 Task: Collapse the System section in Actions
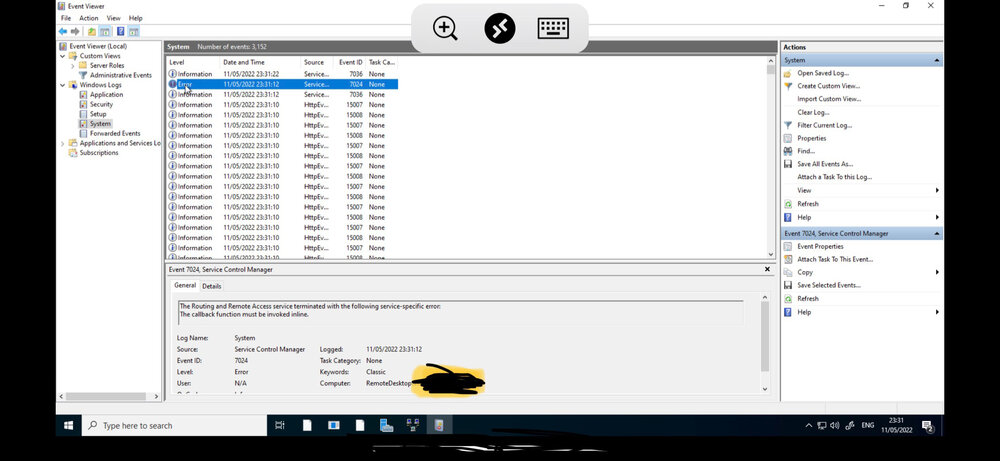pos(936,60)
